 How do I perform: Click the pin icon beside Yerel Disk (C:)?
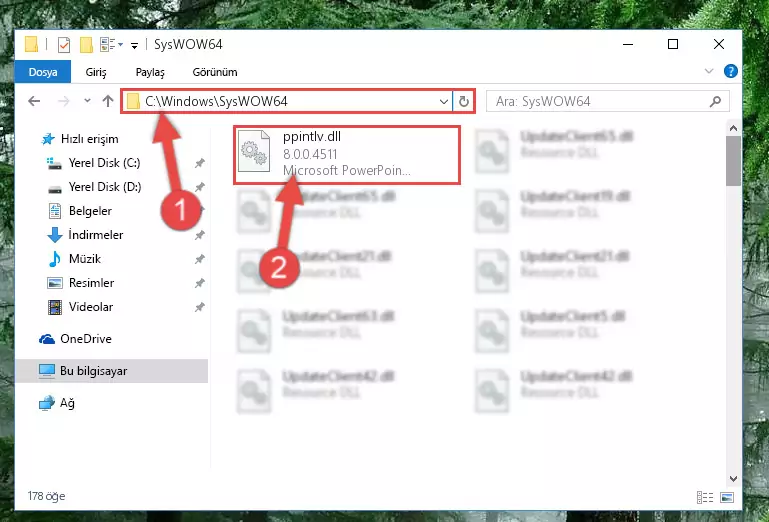[199, 163]
